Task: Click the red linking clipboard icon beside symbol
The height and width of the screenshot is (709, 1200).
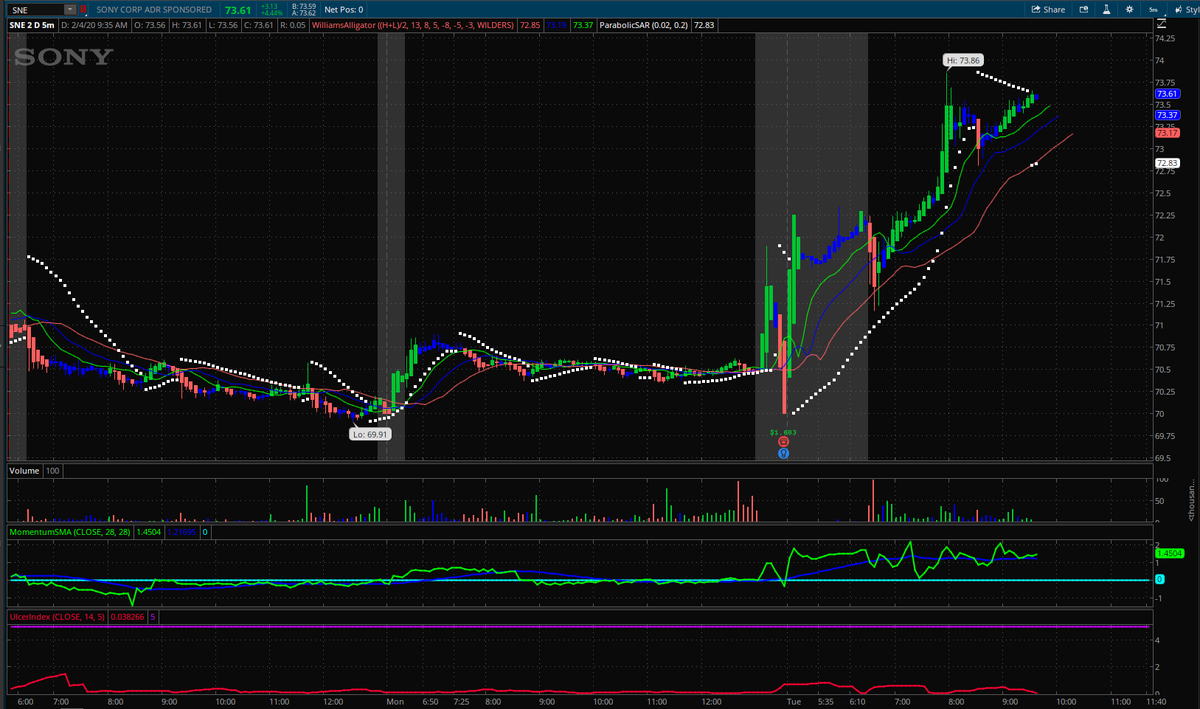Action: pyautogui.click(x=83, y=9)
